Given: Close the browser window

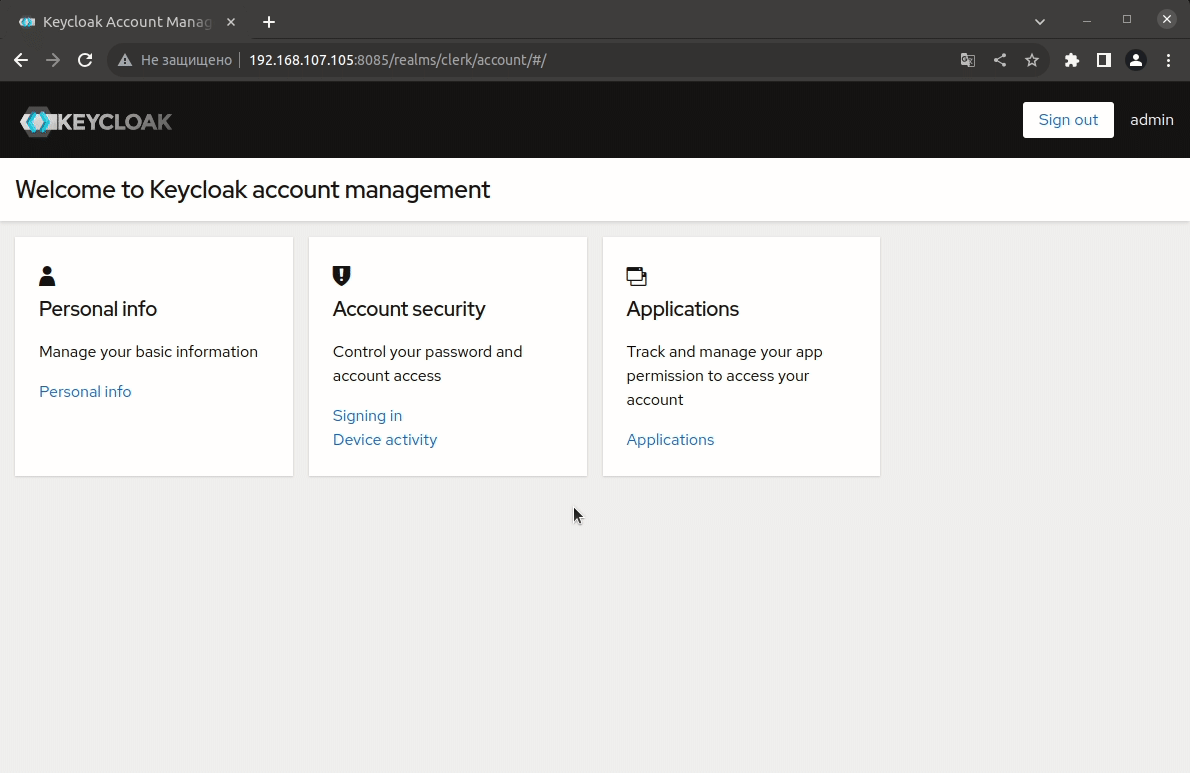Looking at the screenshot, I should 1167,20.
